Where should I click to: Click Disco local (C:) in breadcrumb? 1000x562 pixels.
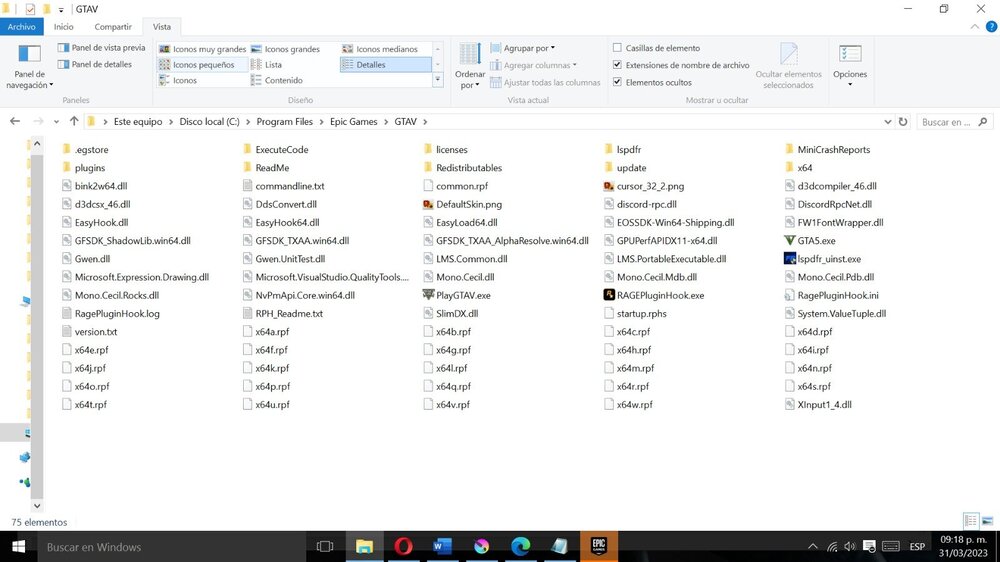(209, 122)
